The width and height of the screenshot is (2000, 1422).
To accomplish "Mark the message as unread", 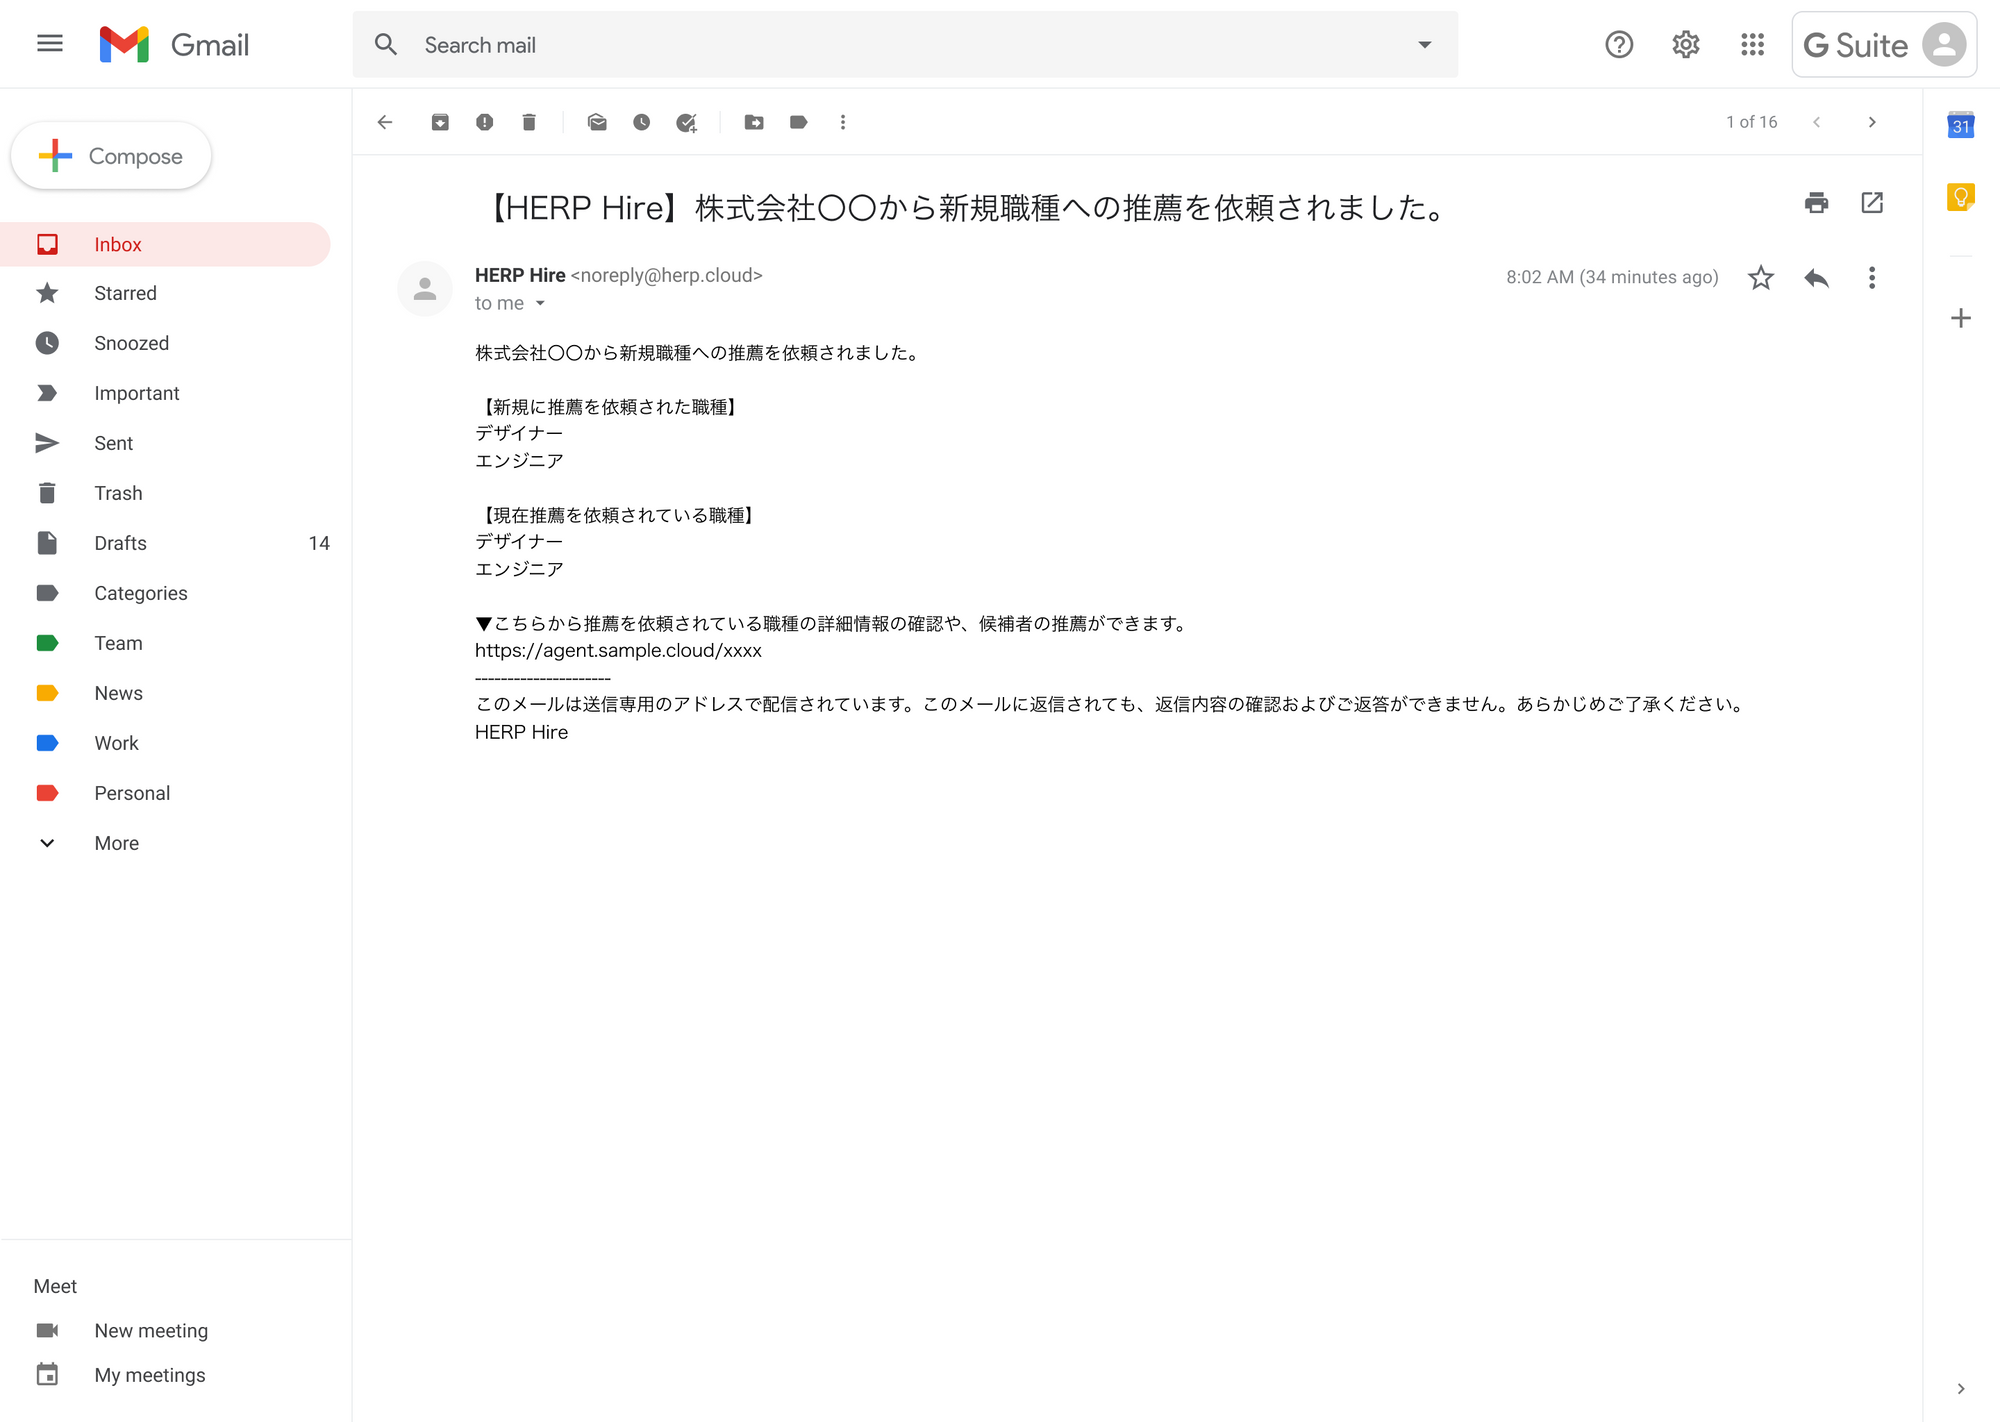I will (x=597, y=122).
